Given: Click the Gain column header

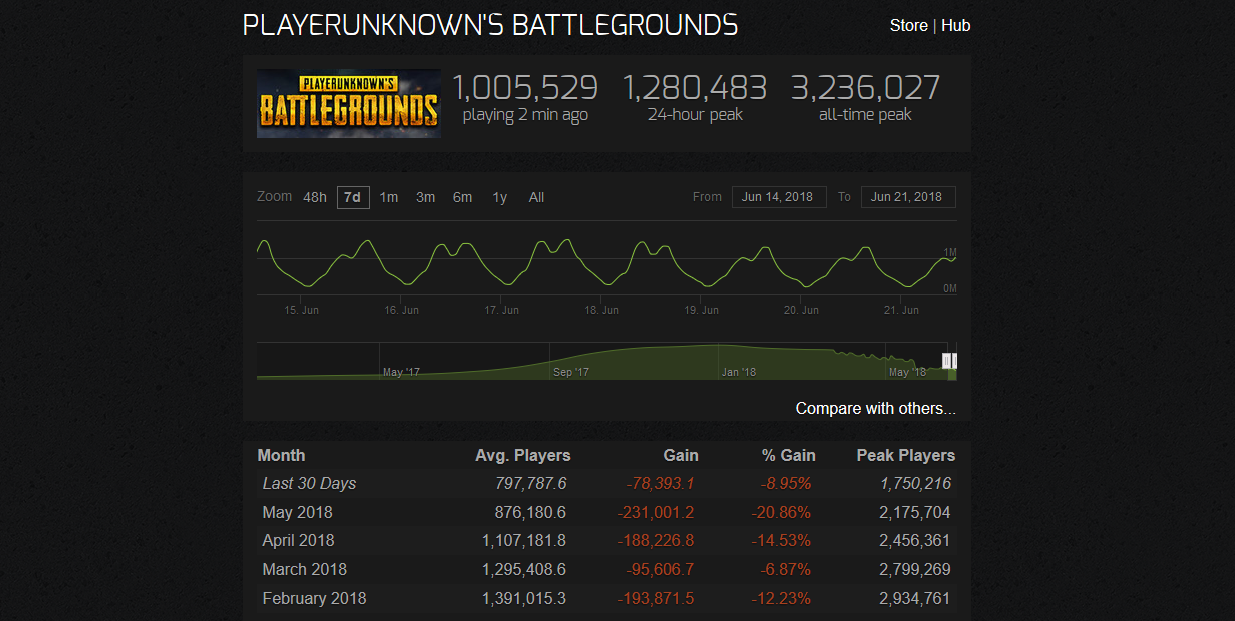Looking at the screenshot, I should pyautogui.click(x=680, y=455).
